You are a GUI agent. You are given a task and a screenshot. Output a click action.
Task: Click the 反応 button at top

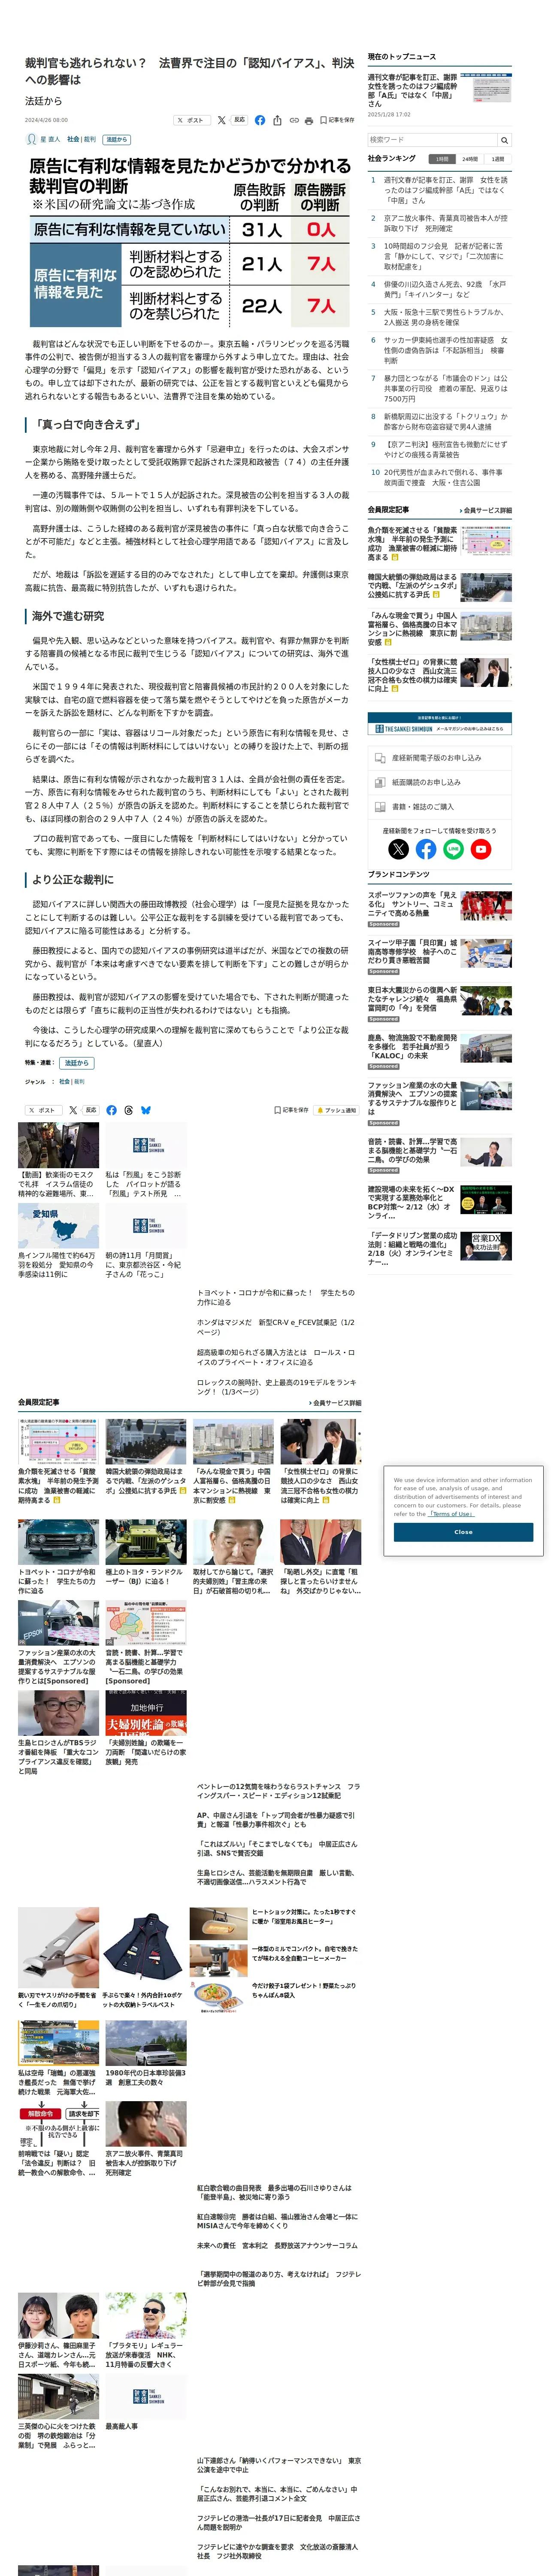(x=239, y=120)
